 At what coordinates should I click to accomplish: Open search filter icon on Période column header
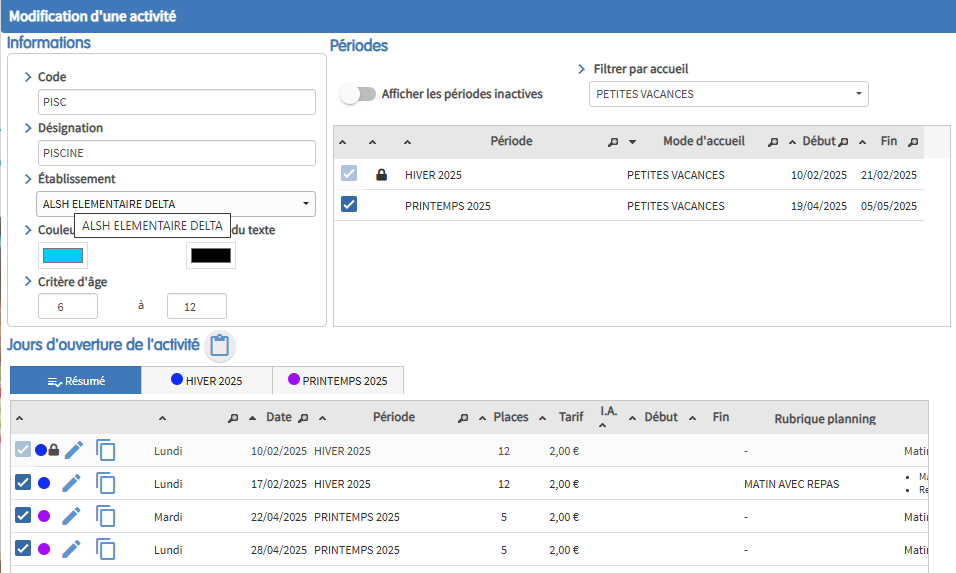coord(613,142)
